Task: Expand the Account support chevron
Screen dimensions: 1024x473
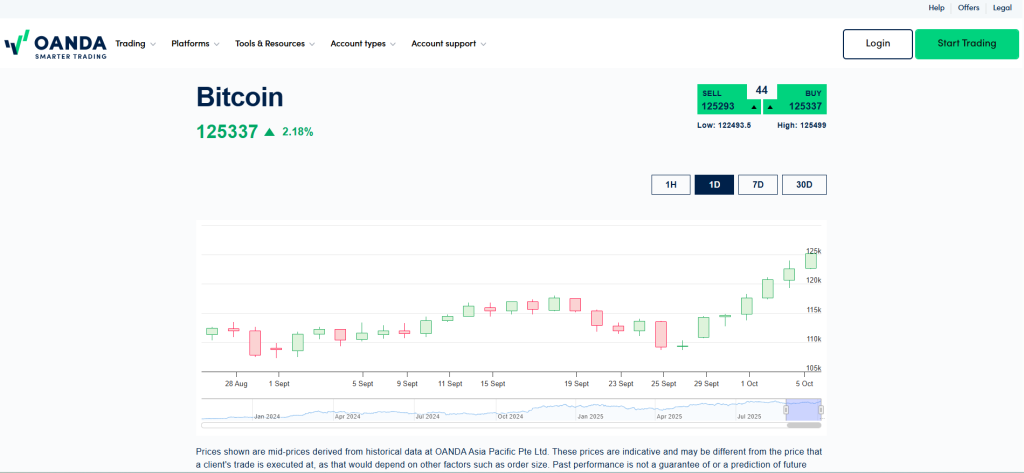Action: [x=483, y=44]
